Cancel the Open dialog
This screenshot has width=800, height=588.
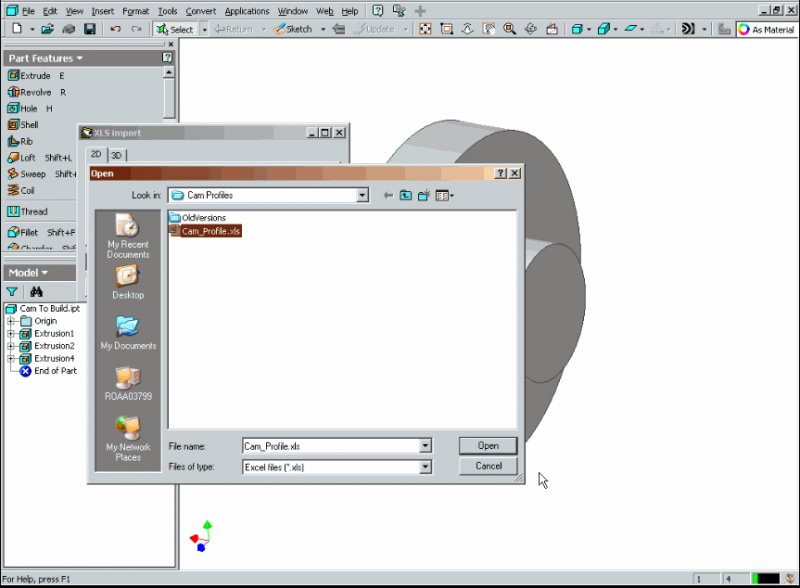click(x=488, y=466)
